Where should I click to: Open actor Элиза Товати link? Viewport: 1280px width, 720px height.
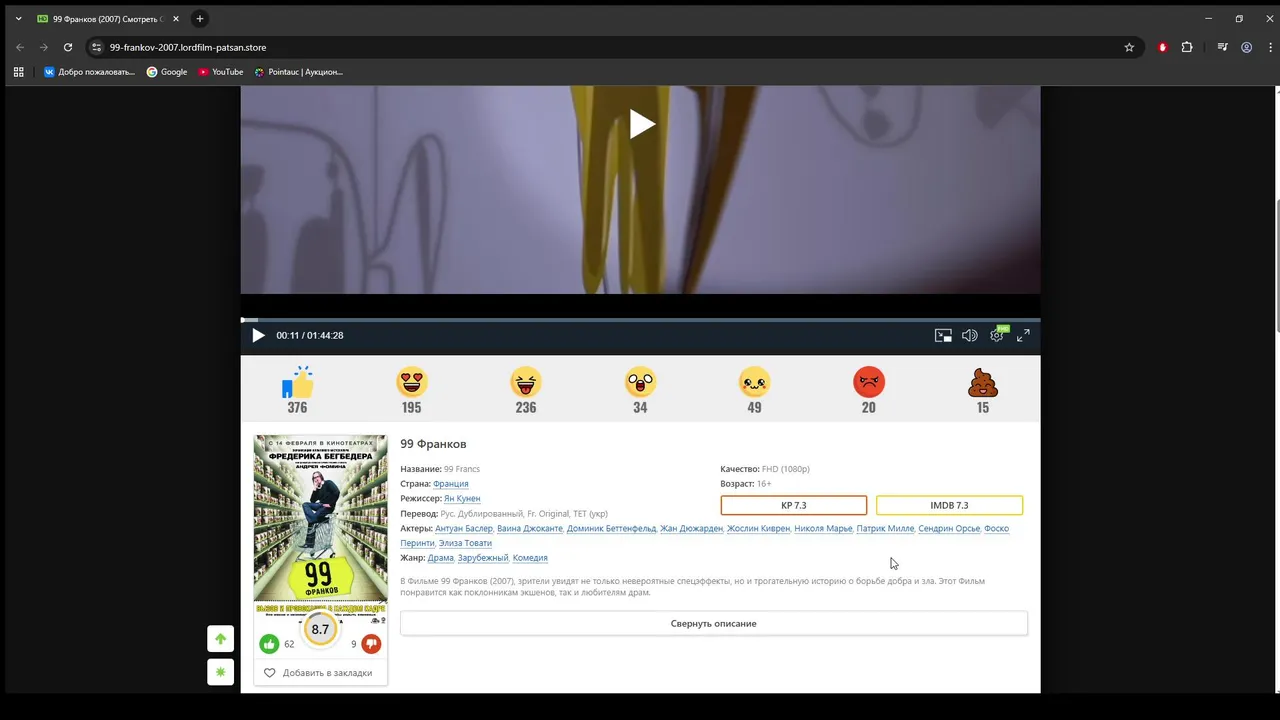click(x=465, y=543)
